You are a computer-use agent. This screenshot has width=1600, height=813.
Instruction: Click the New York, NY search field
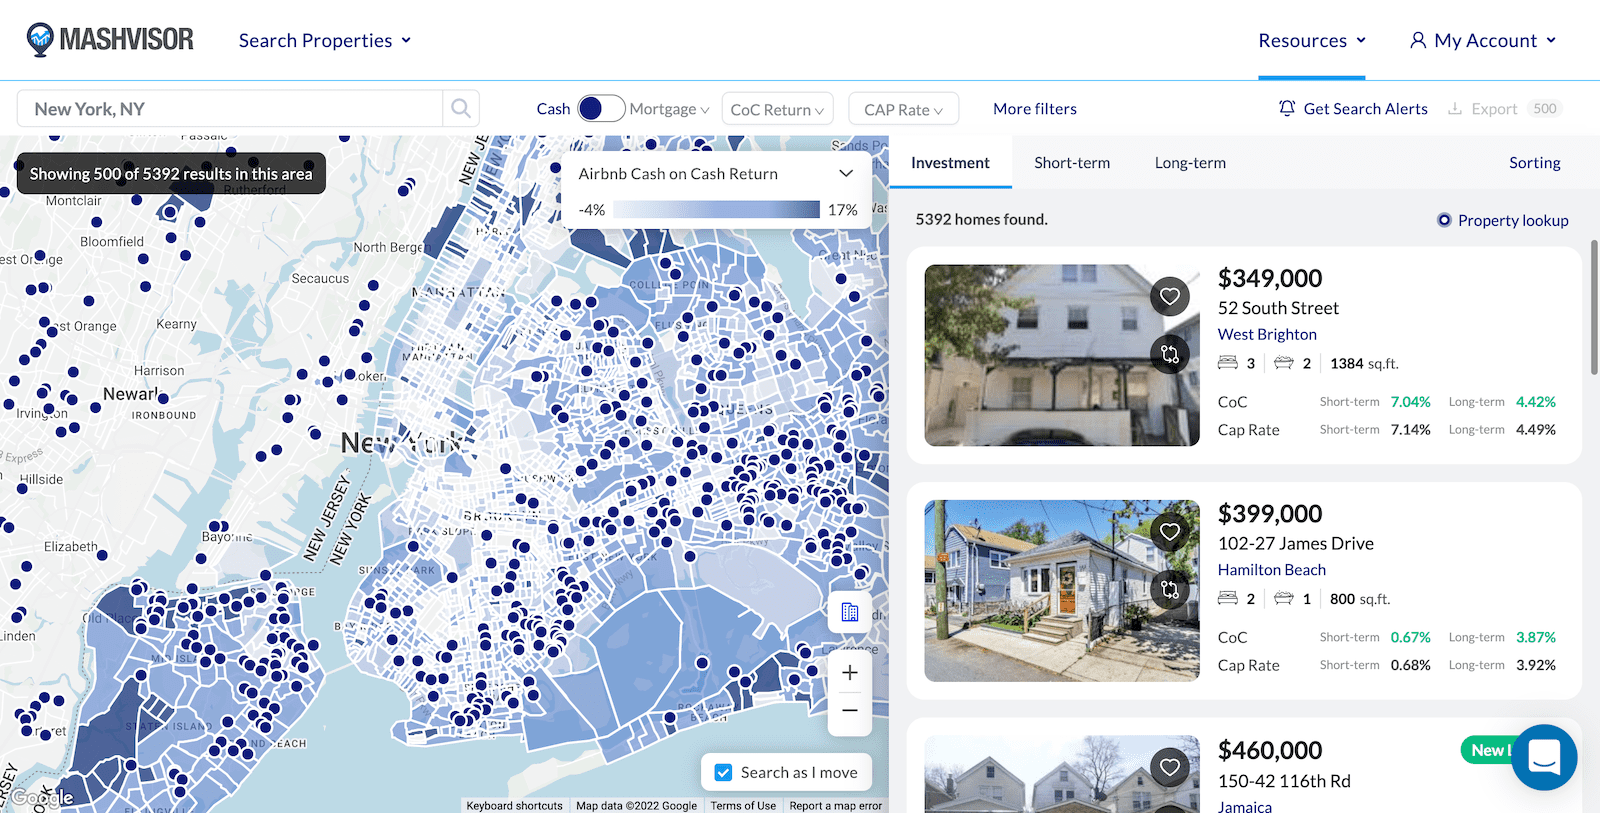point(230,108)
